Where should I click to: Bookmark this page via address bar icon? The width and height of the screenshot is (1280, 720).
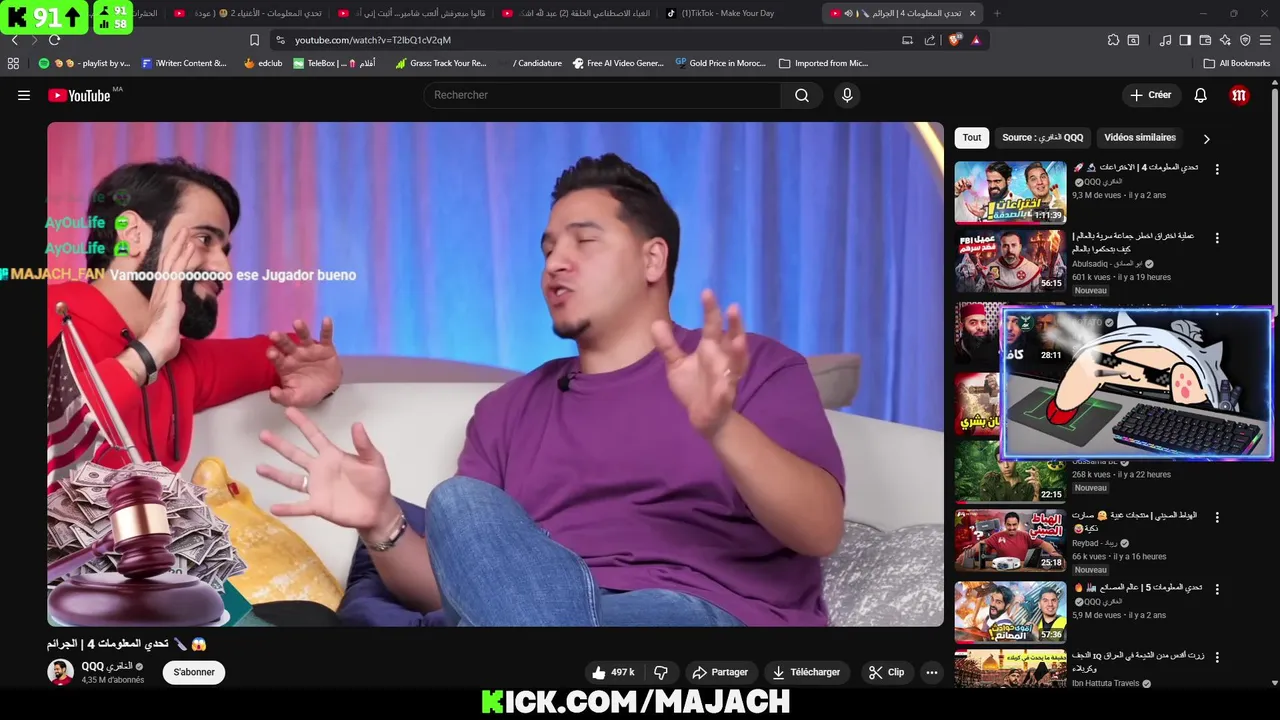(254, 40)
